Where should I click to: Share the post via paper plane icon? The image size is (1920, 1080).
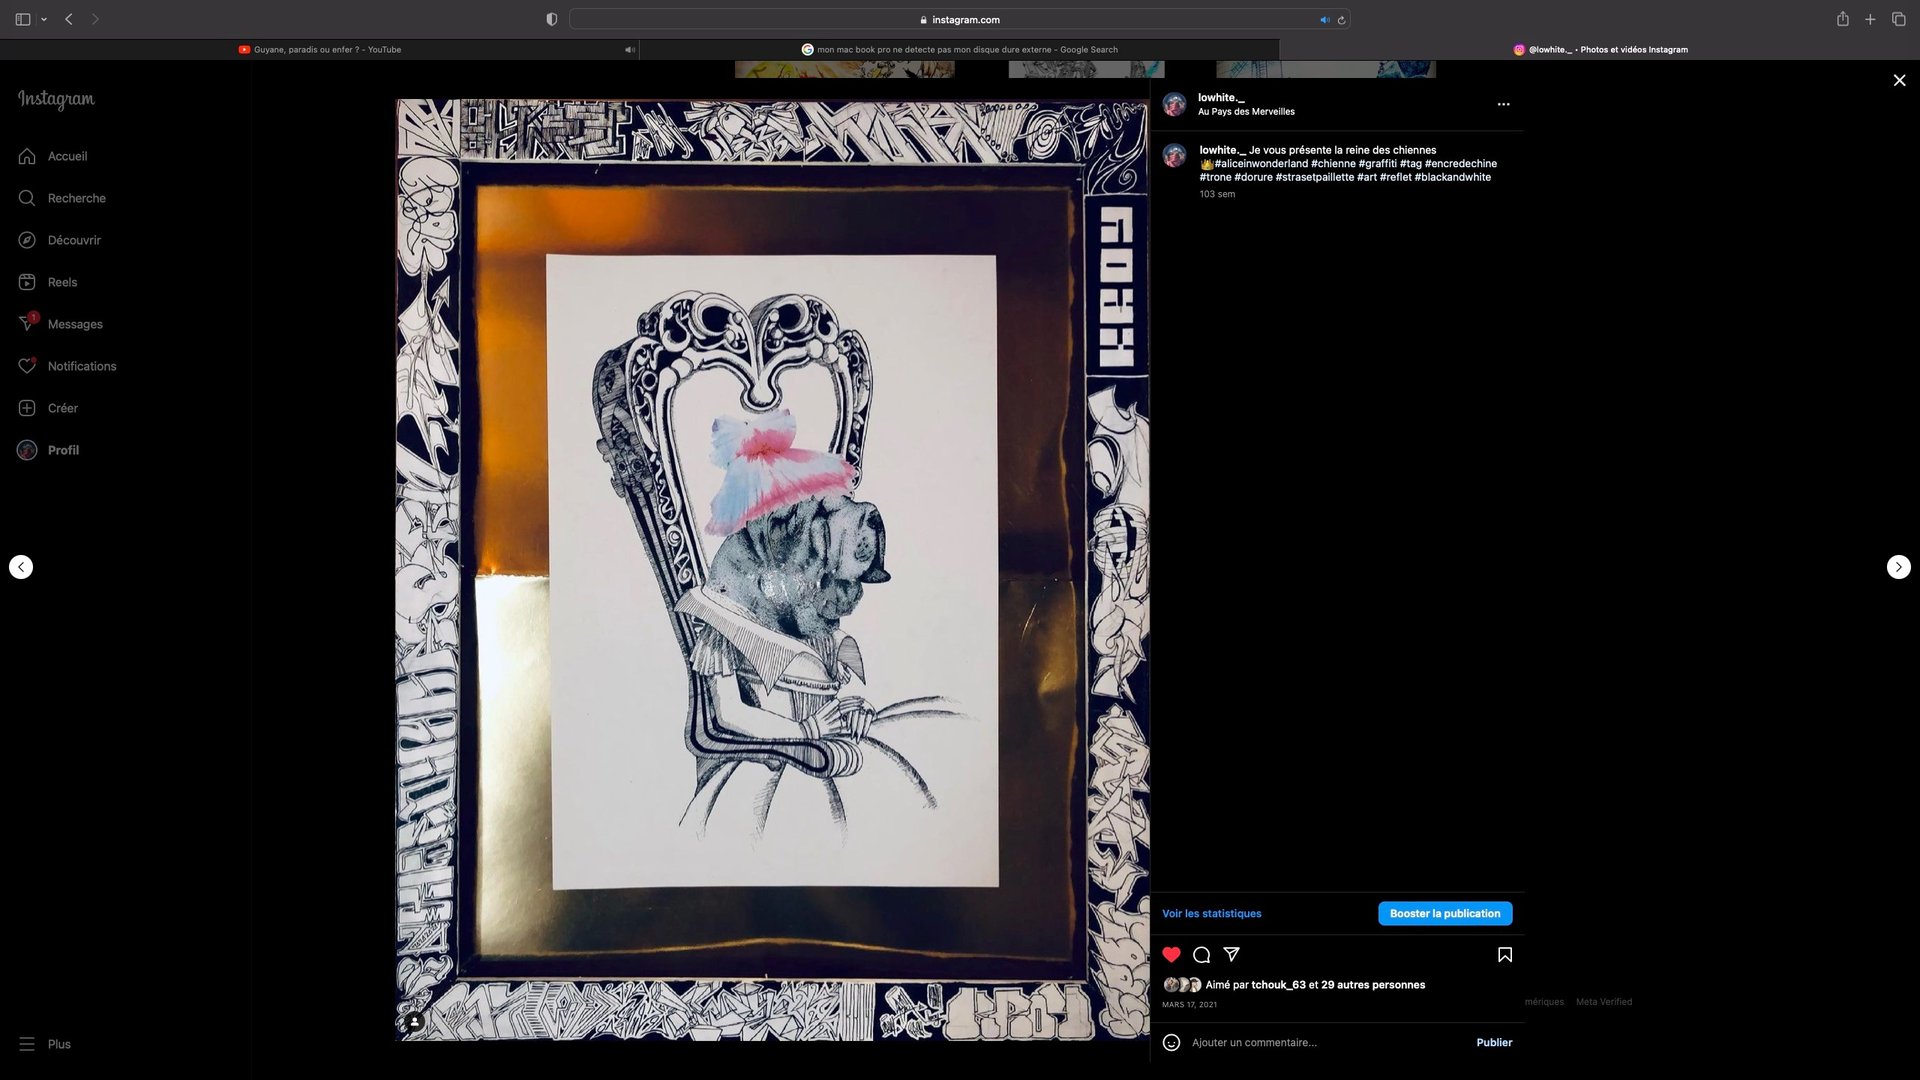(x=1232, y=955)
